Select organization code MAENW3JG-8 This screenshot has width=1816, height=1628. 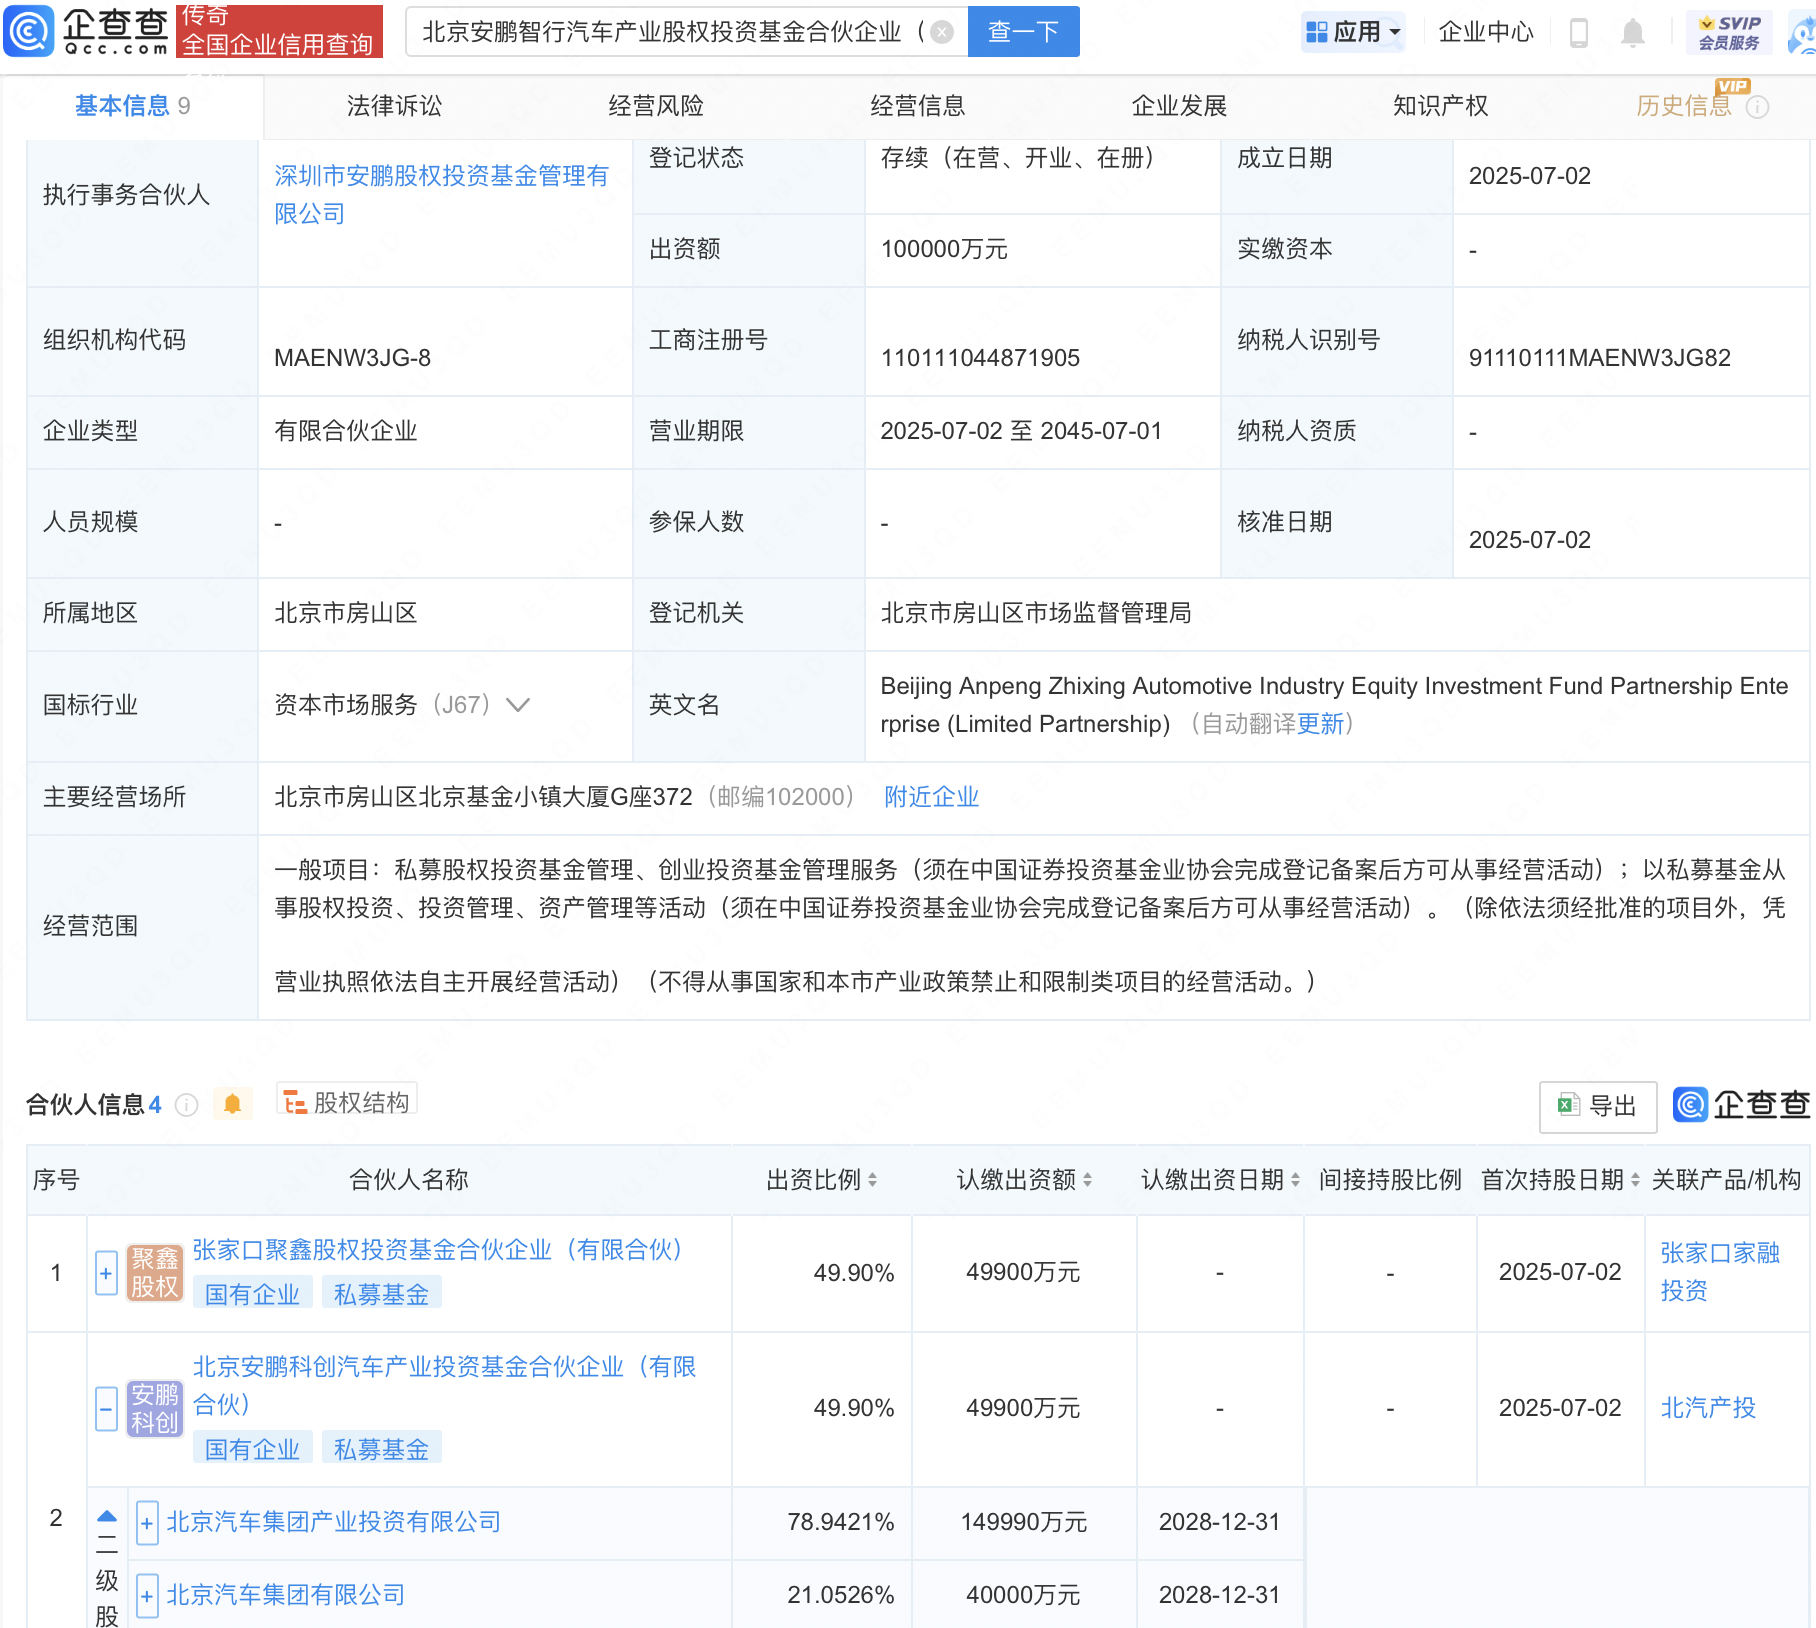352,358
